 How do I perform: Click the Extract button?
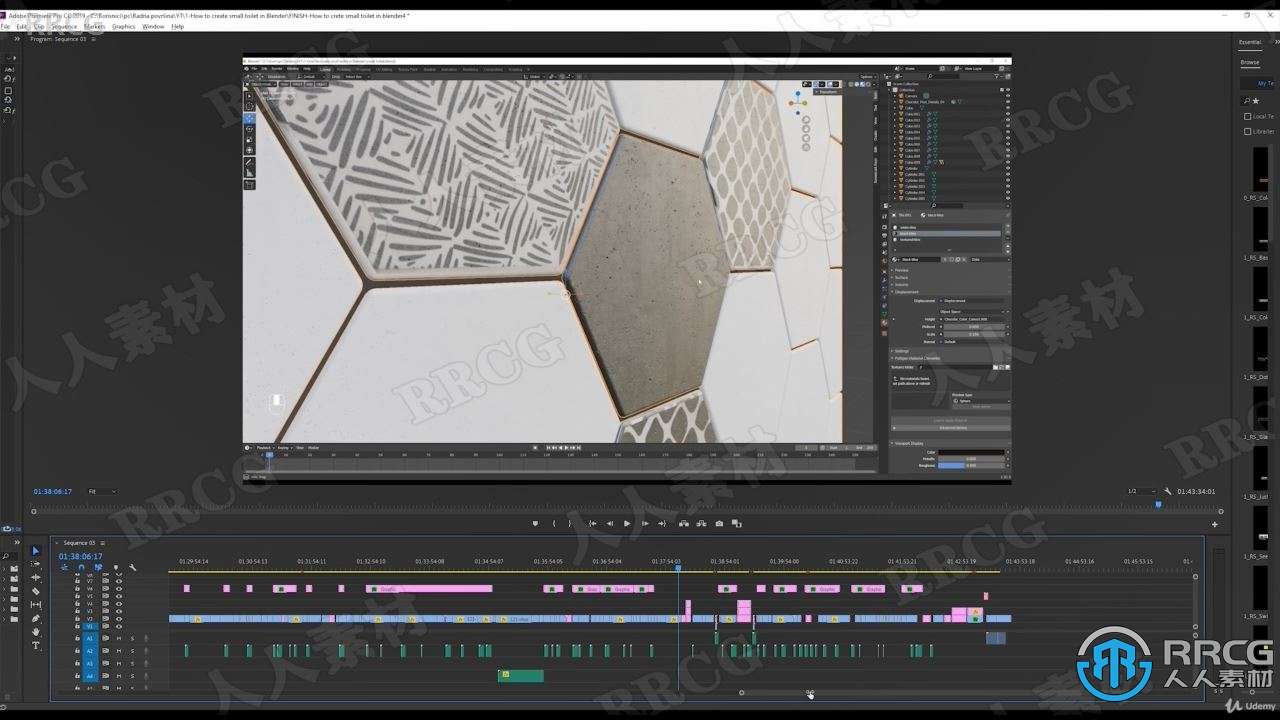tap(702, 523)
